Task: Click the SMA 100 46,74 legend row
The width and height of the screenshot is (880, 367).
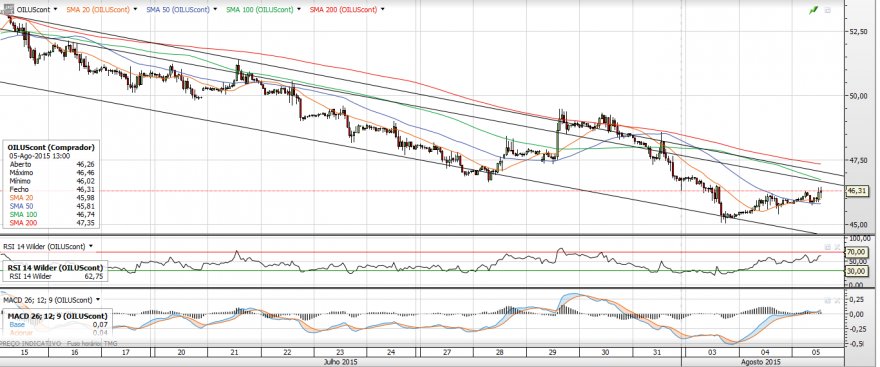Action: (51, 215)
